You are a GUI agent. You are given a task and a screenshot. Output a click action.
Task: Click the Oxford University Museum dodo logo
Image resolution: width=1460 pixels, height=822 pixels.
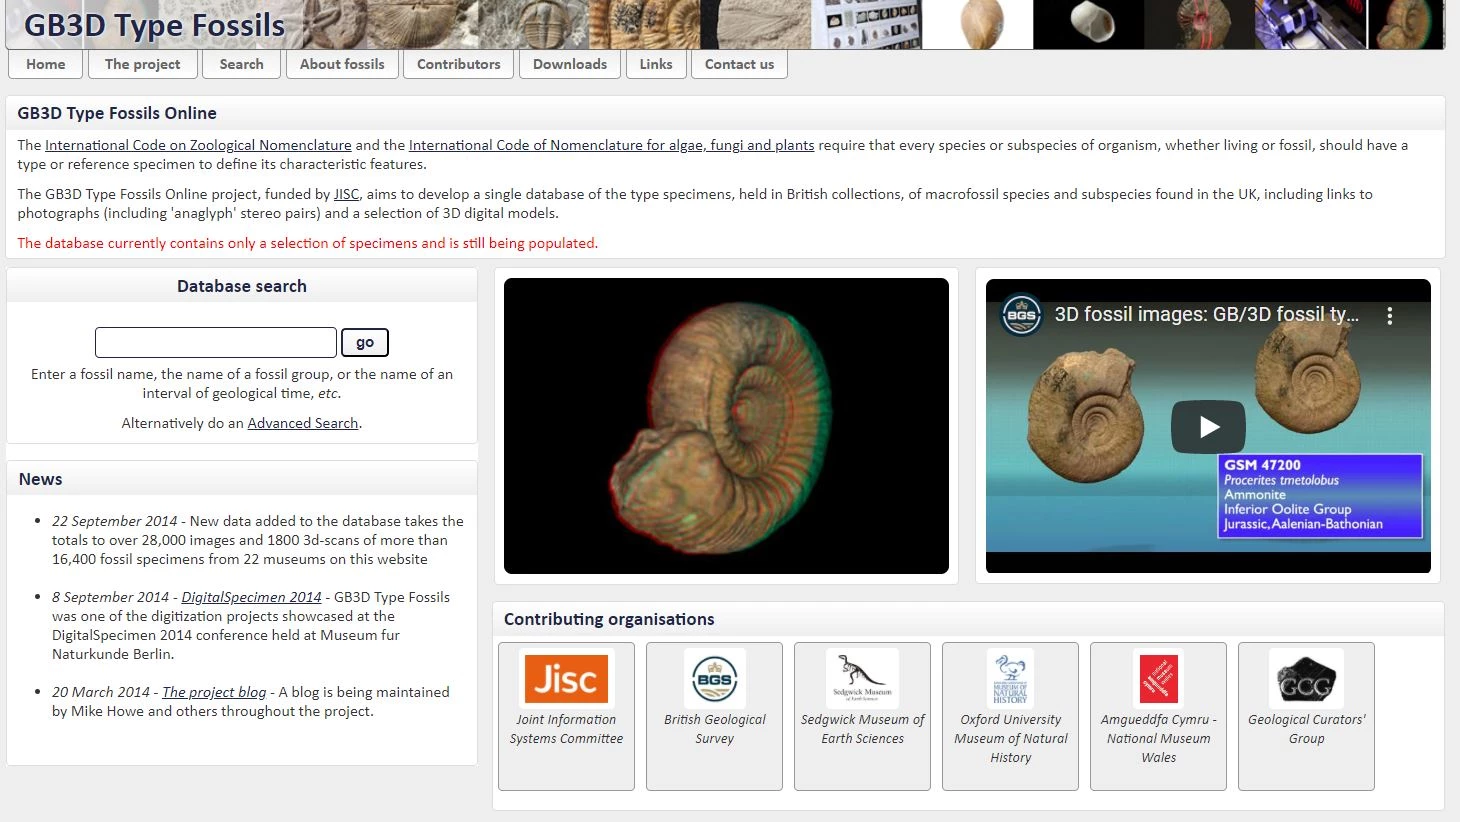[x=1010, y=679]
